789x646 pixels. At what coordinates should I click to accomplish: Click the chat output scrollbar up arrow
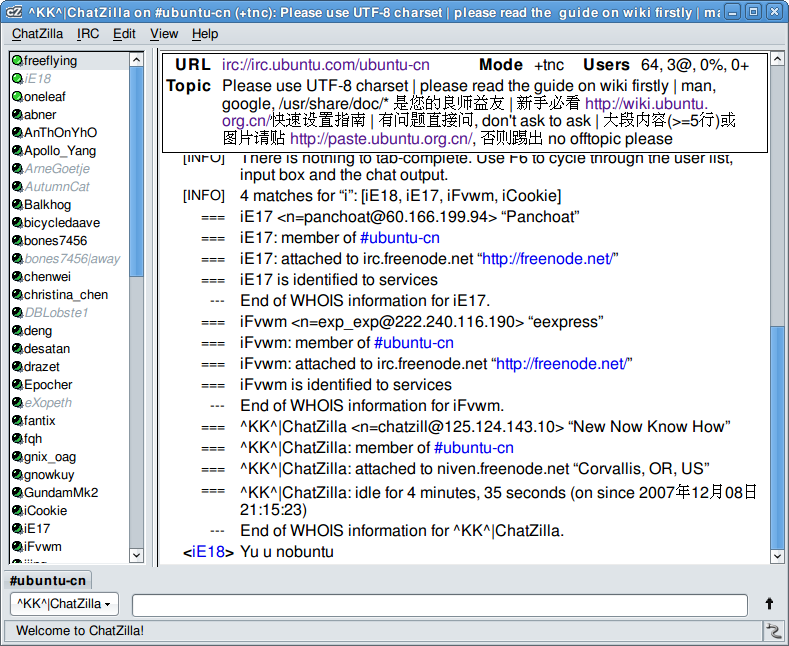(x=777, y=58)
